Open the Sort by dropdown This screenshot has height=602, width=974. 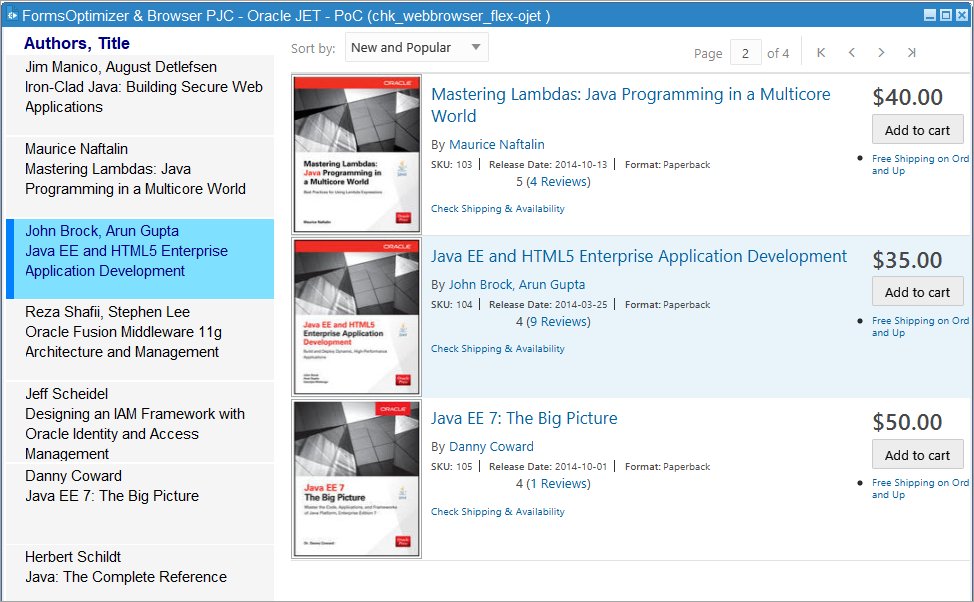tap(417, 47)
